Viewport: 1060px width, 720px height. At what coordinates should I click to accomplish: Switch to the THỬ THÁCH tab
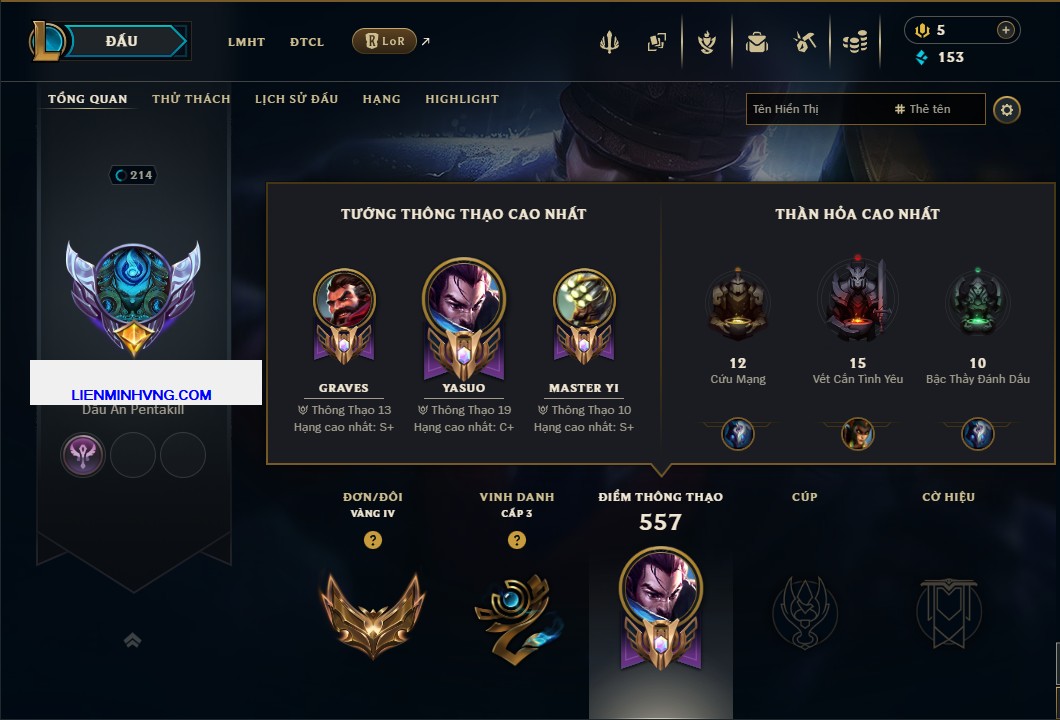click(191, 99)
